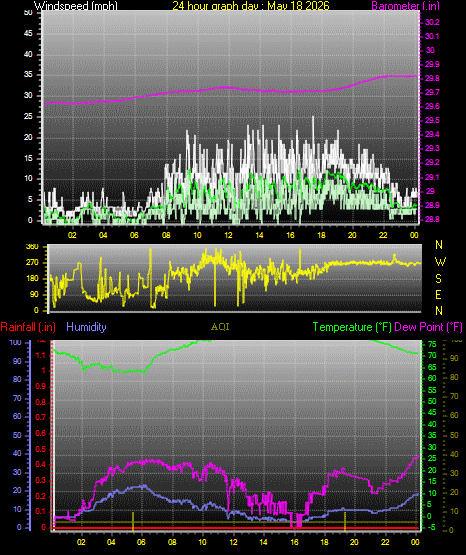Click the 18 hour tick on wind graph

point(322,235)
